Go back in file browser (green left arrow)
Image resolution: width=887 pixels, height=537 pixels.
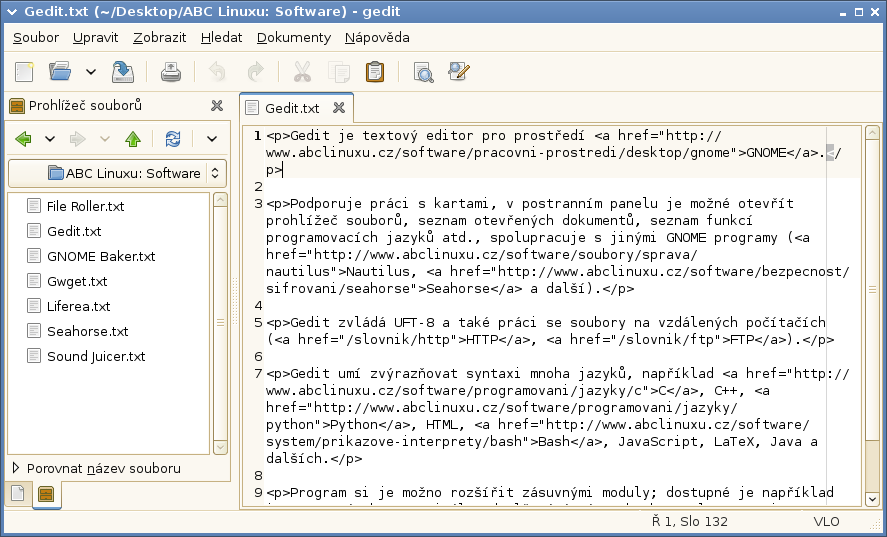pyautogui.click(x=23, y=139)
